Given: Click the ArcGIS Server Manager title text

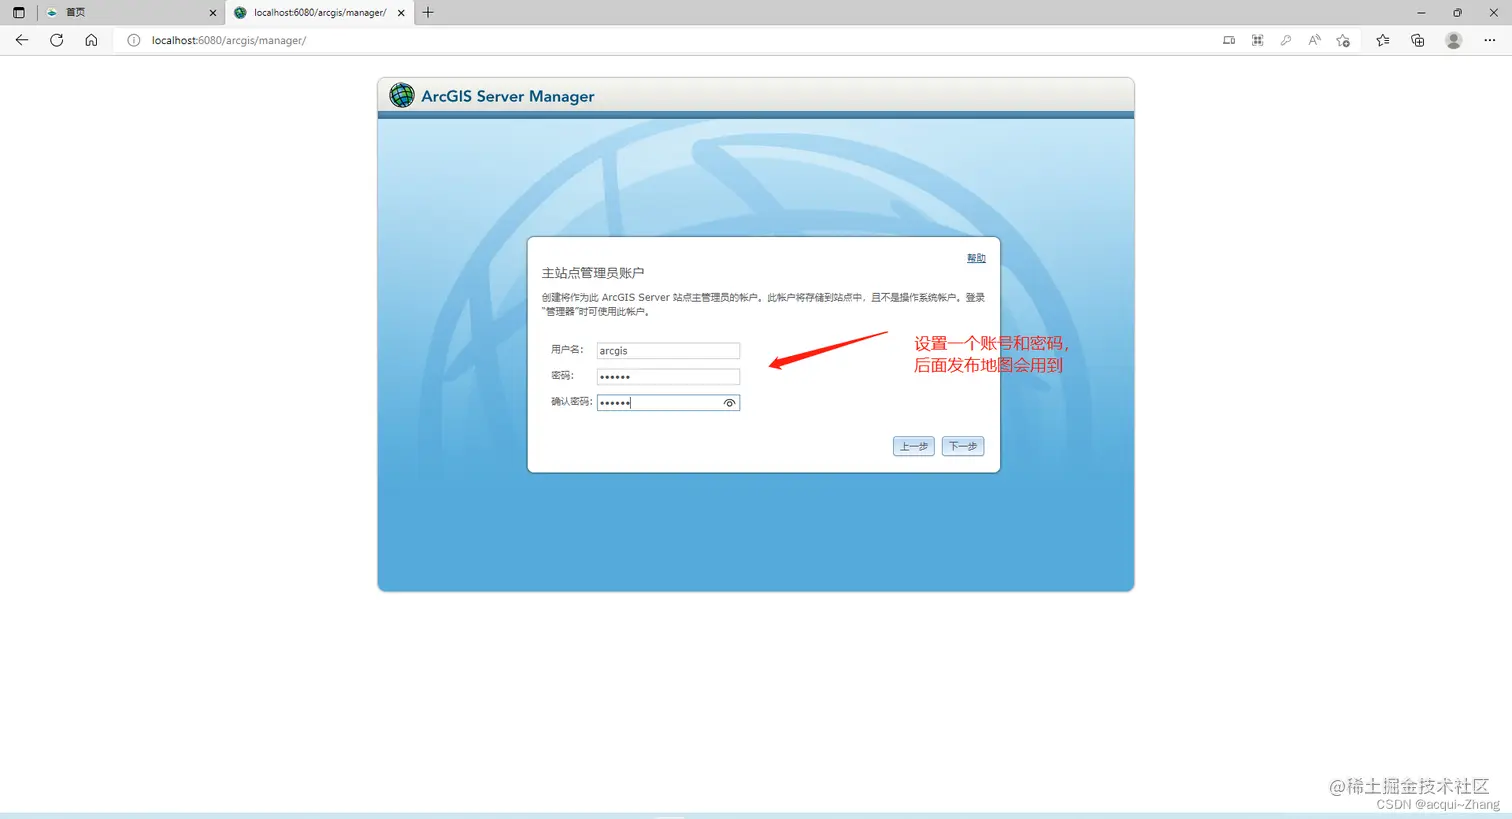Looking at the screenshot, I should click(508, 96).
